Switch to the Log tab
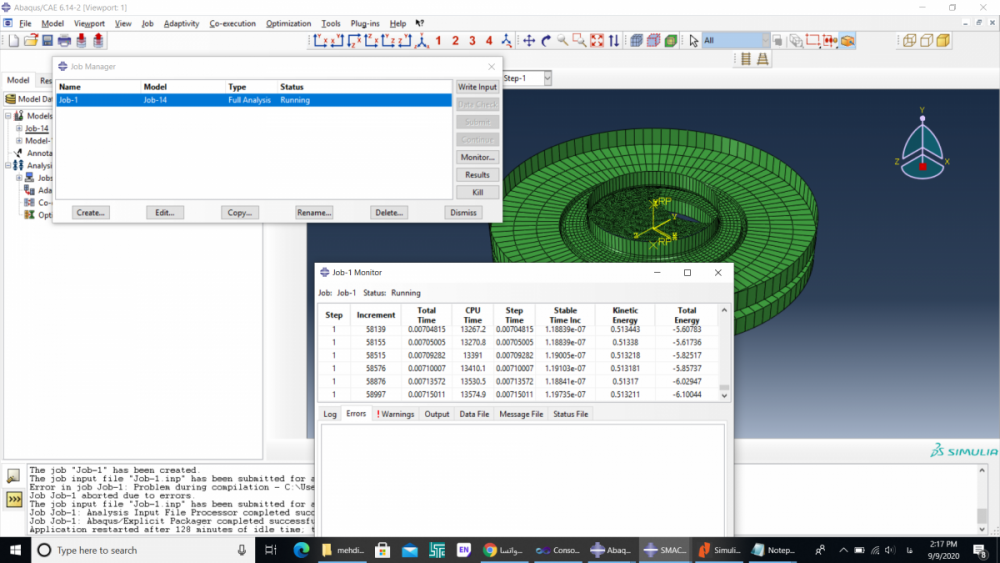1000x563 pixels. click(x=330, y=414)
